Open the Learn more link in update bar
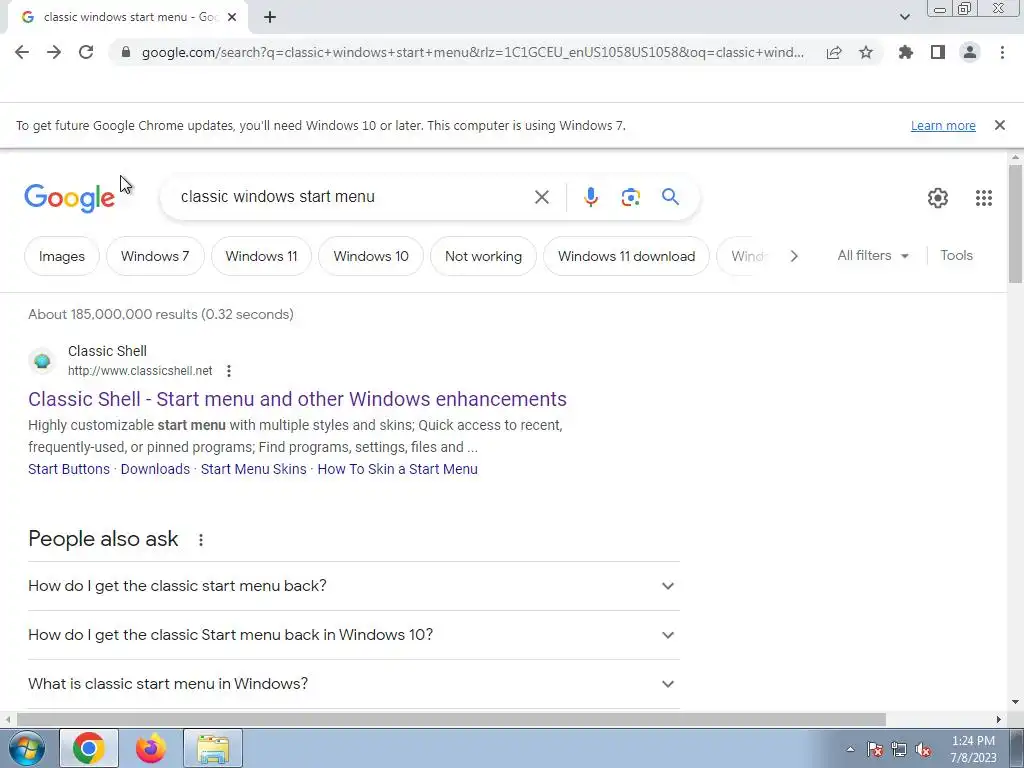The height and width of the screenshot is (768, 1024). 943,125
